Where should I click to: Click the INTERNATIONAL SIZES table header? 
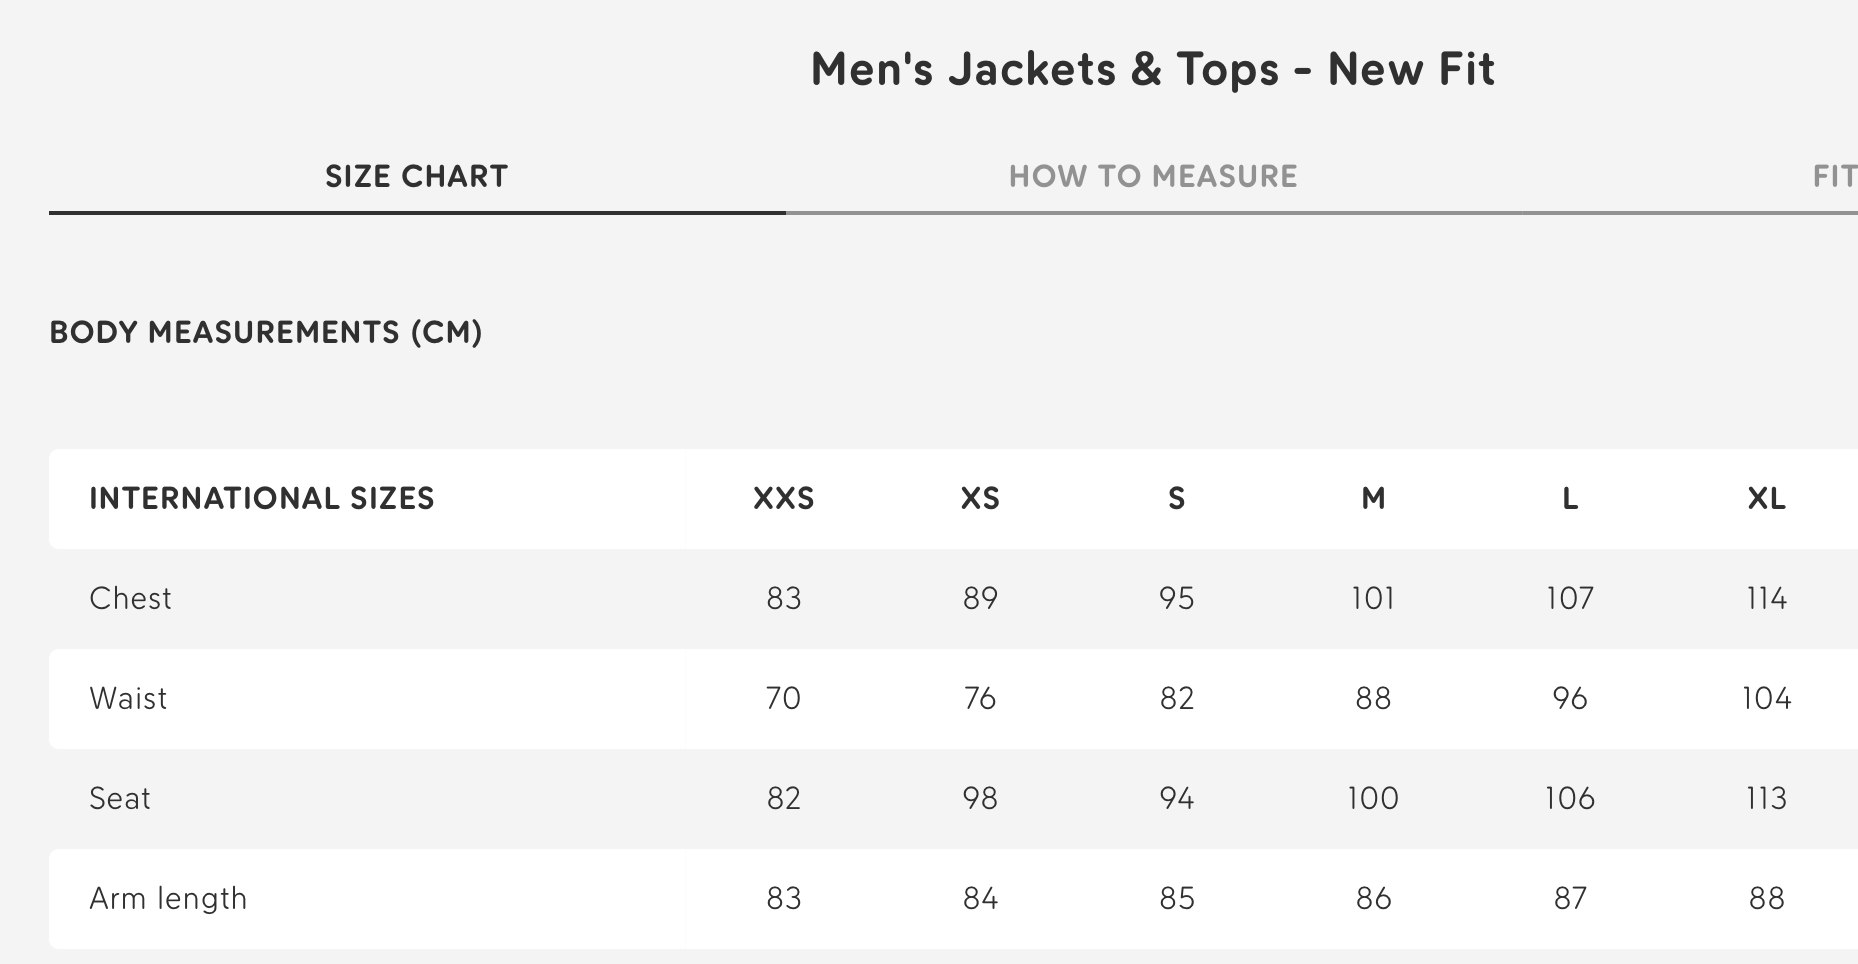[262, 498]
